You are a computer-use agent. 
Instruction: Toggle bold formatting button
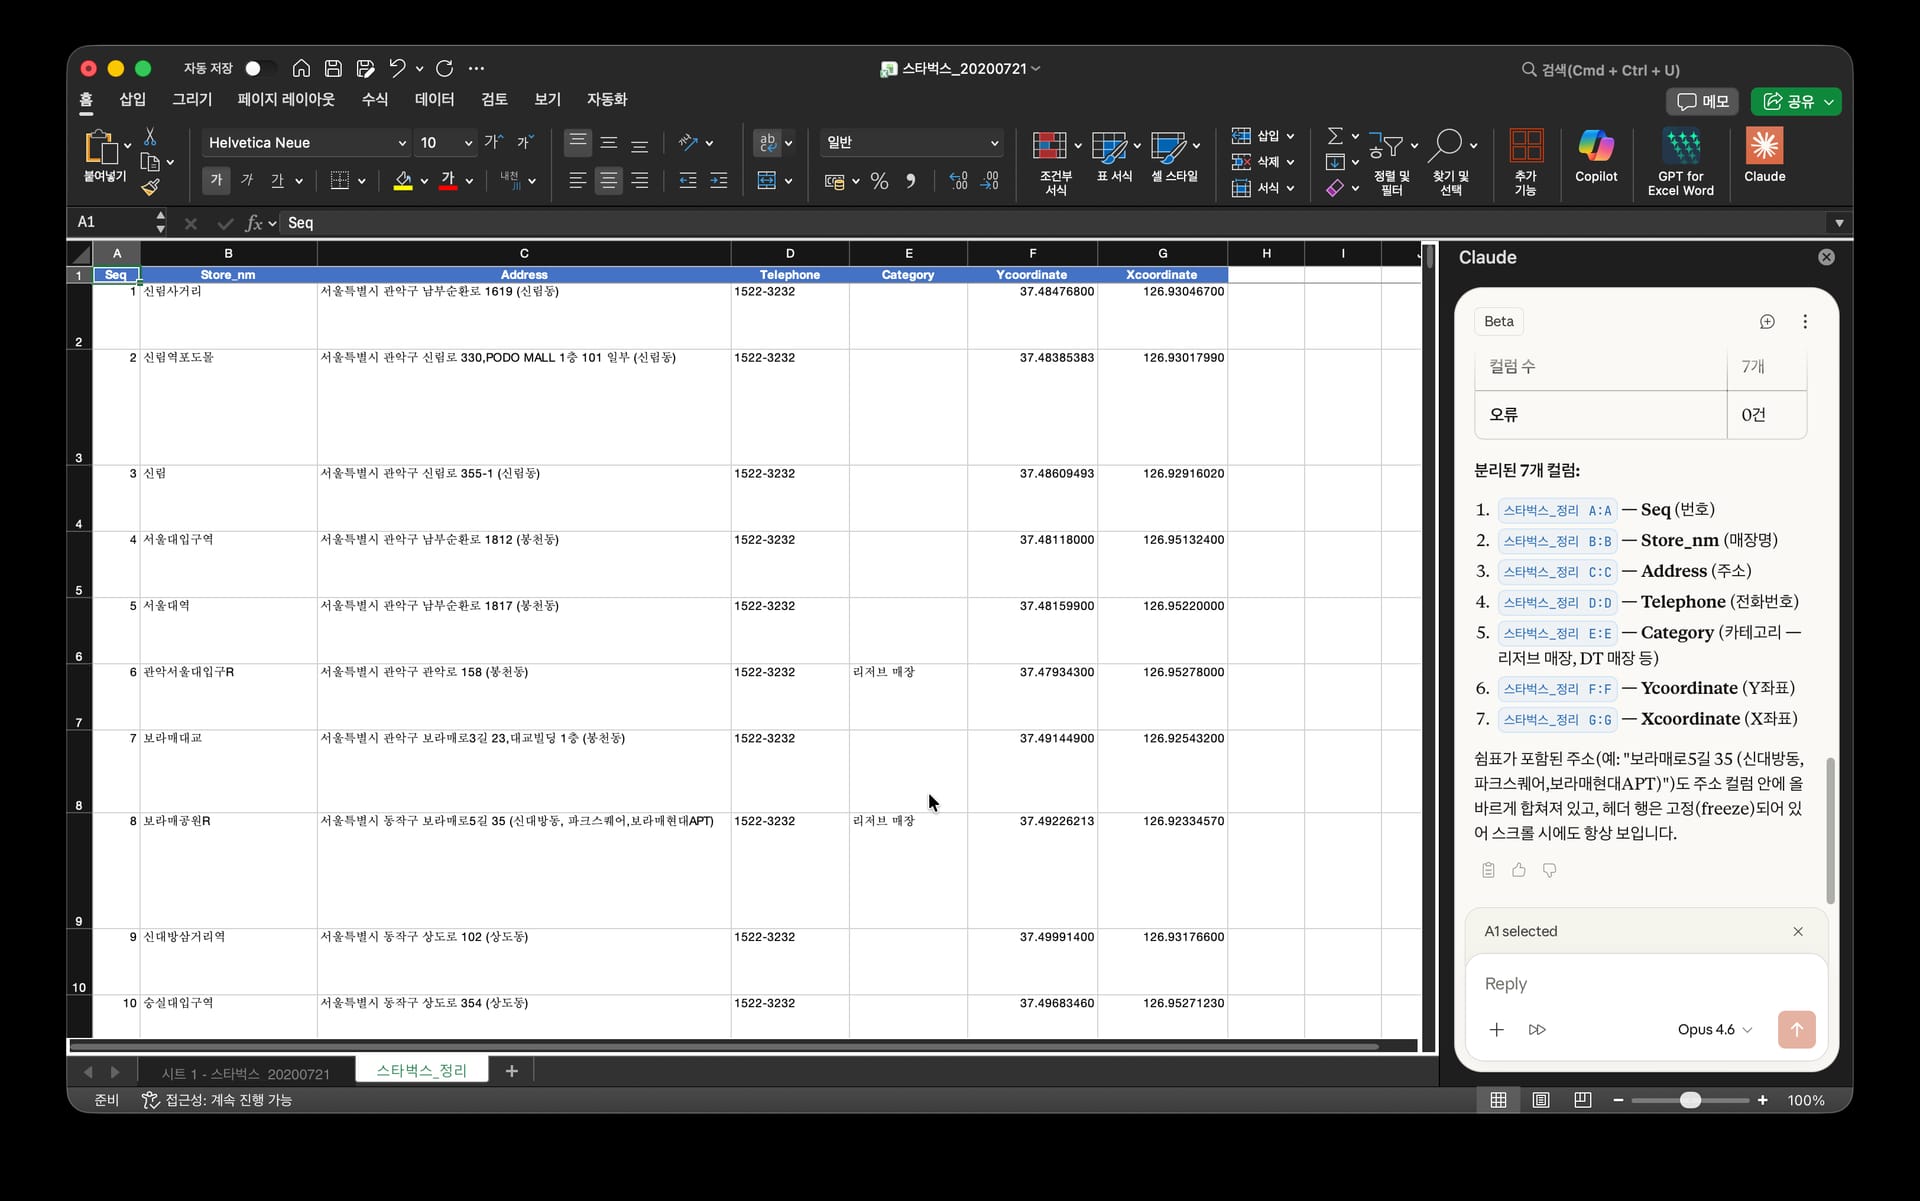click(x=216, y=181)
